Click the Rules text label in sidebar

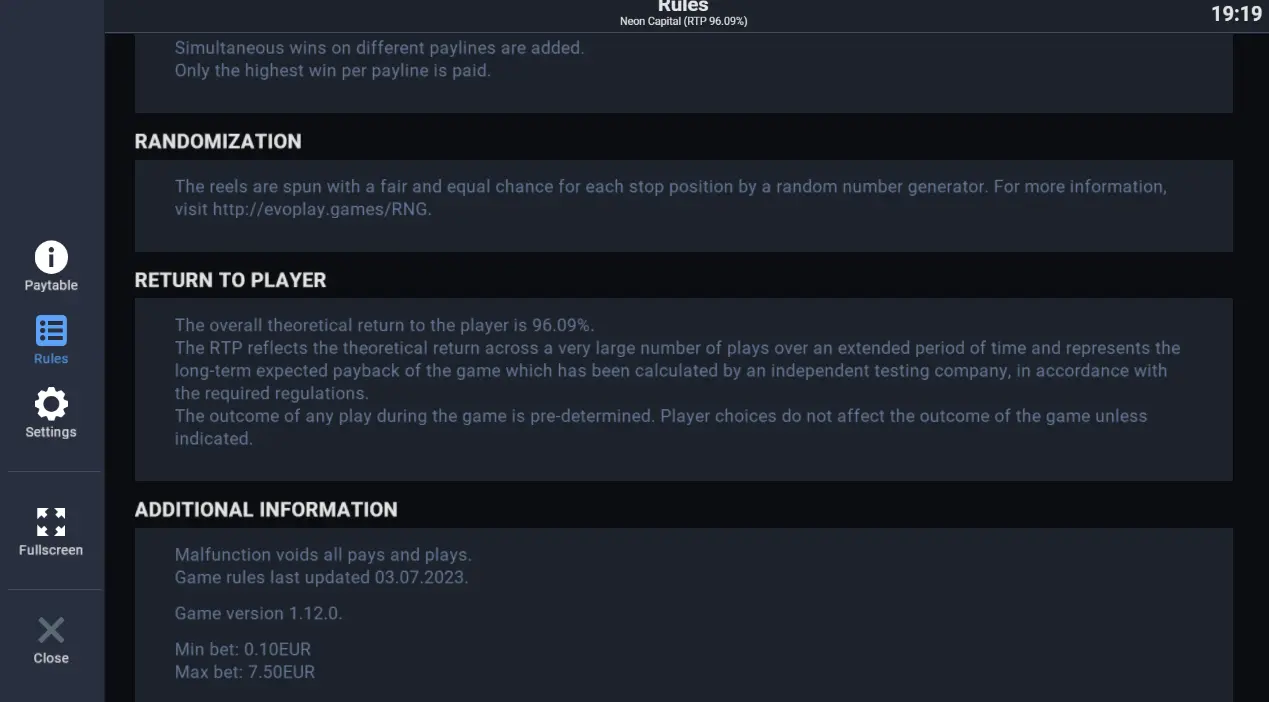point(51,358)
